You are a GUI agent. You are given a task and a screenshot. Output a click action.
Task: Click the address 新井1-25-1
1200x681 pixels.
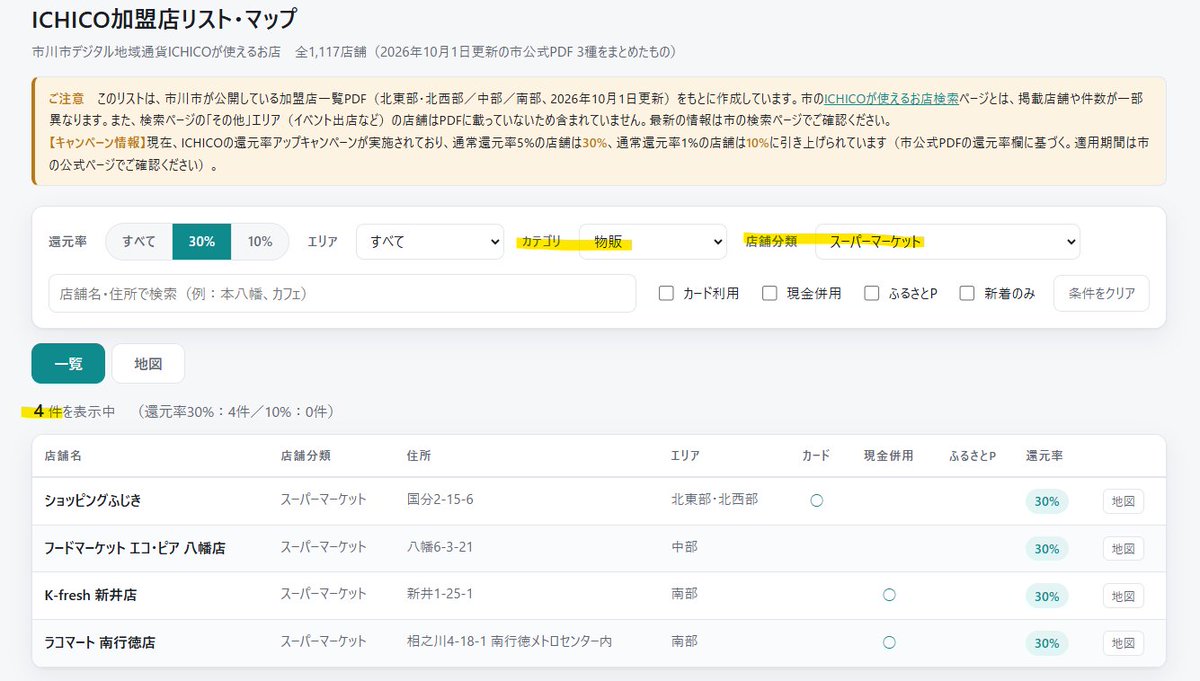tap(440, 594)
